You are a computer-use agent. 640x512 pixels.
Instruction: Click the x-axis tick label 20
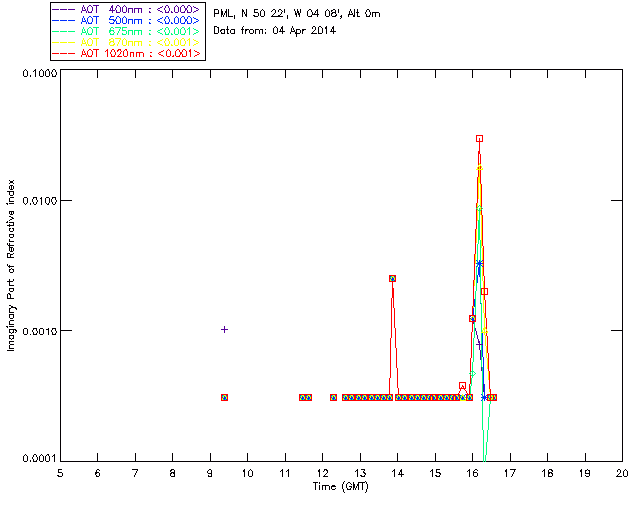point(622,473)
